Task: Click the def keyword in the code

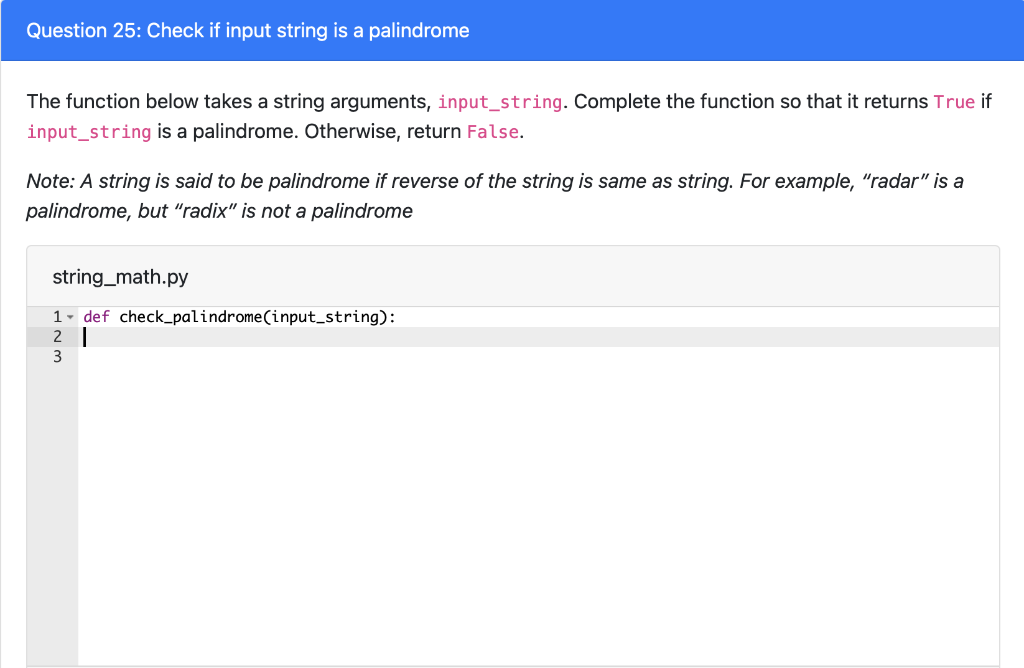Action: tap(95, 316)
